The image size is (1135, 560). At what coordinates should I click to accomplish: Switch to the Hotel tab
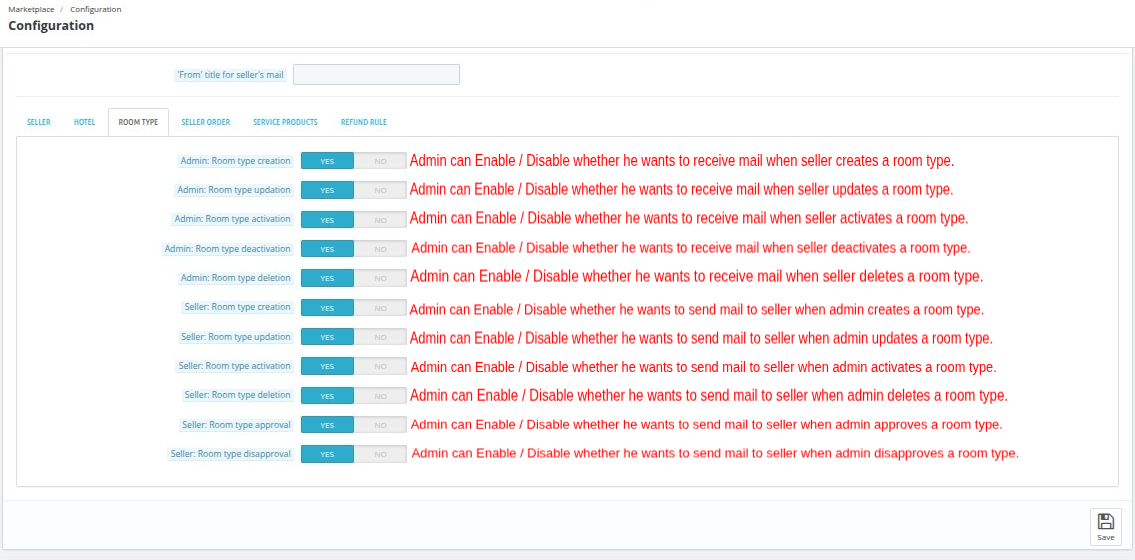[x=85, y=122]
